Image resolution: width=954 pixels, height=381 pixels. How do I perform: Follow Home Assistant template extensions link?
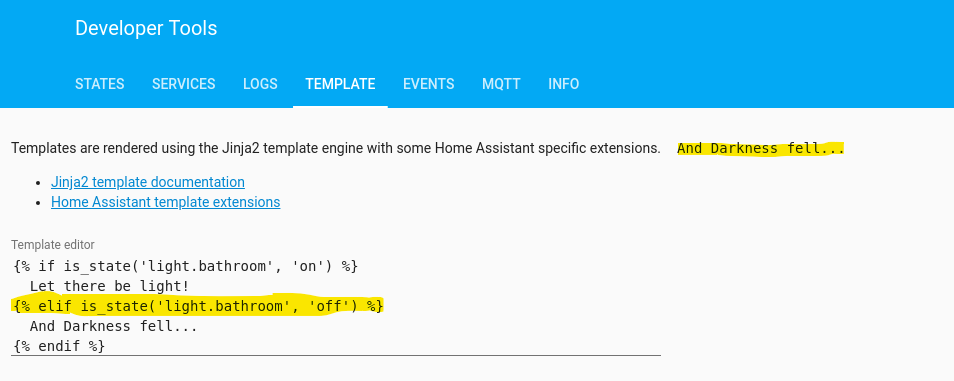click(165, 202)
